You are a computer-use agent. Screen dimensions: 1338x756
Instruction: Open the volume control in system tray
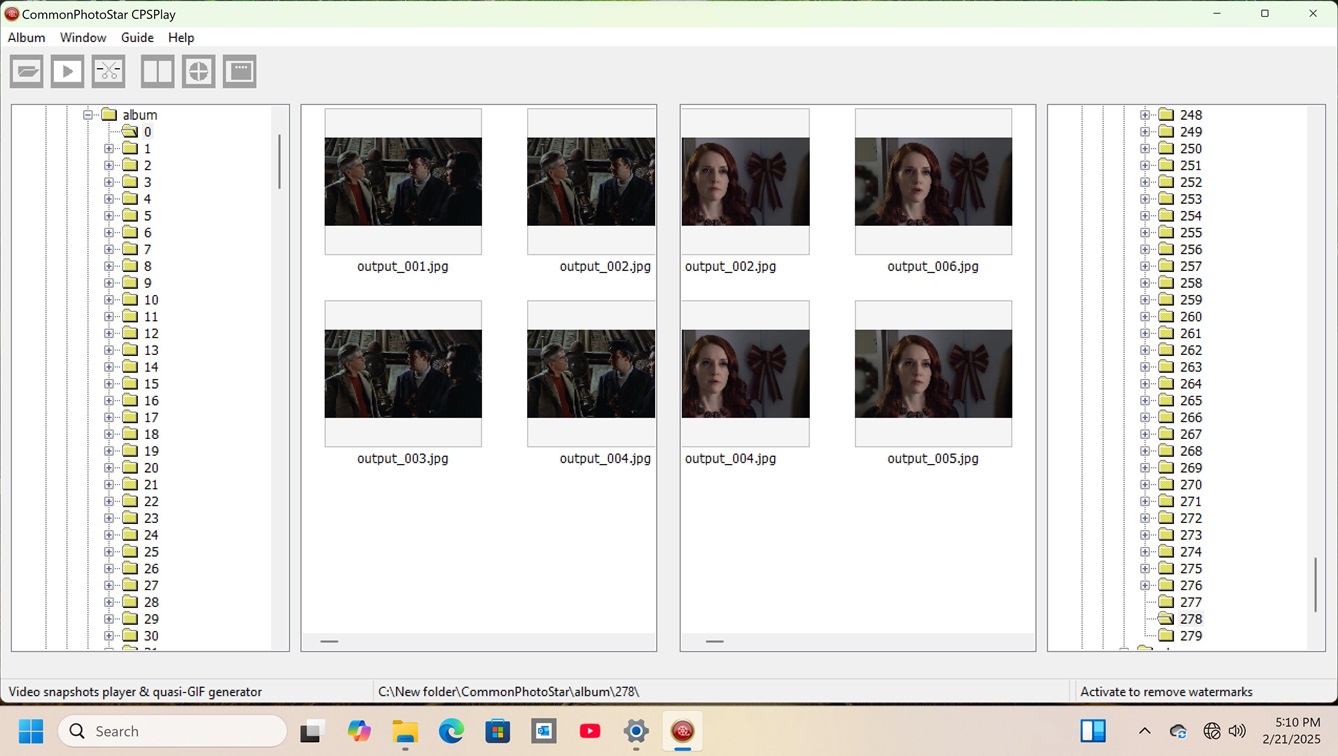pos(1237,731)
